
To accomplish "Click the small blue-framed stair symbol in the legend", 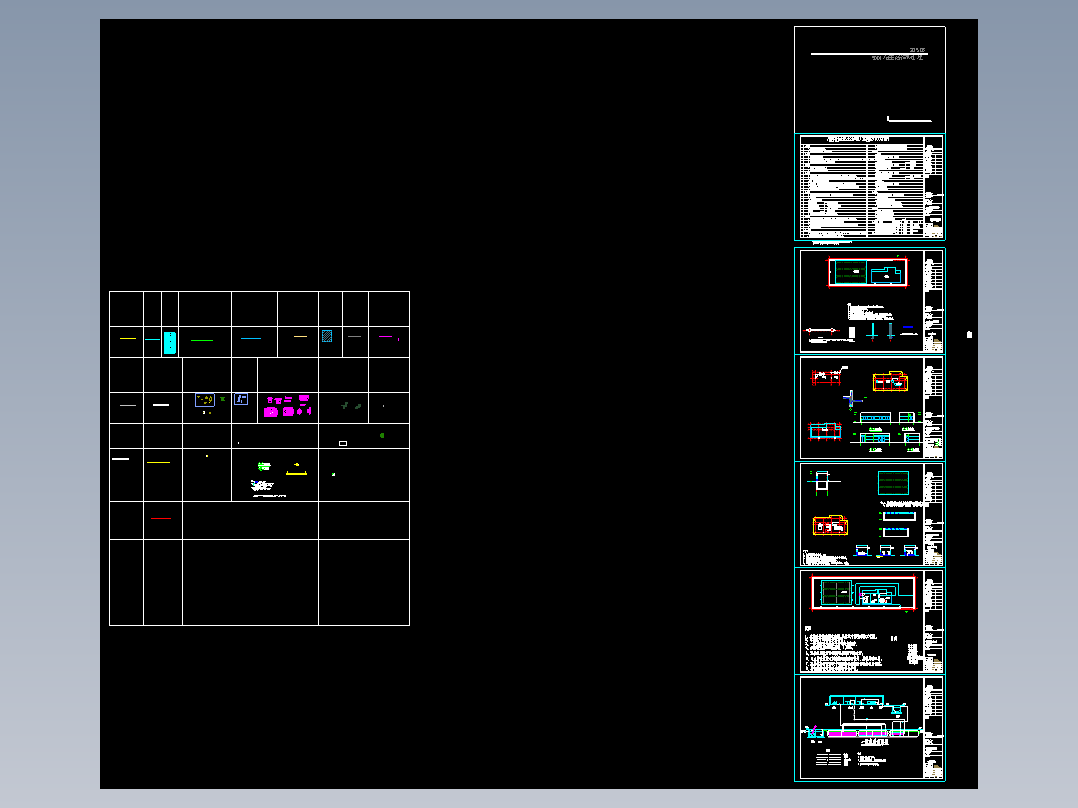I will [x=241, y=398].
